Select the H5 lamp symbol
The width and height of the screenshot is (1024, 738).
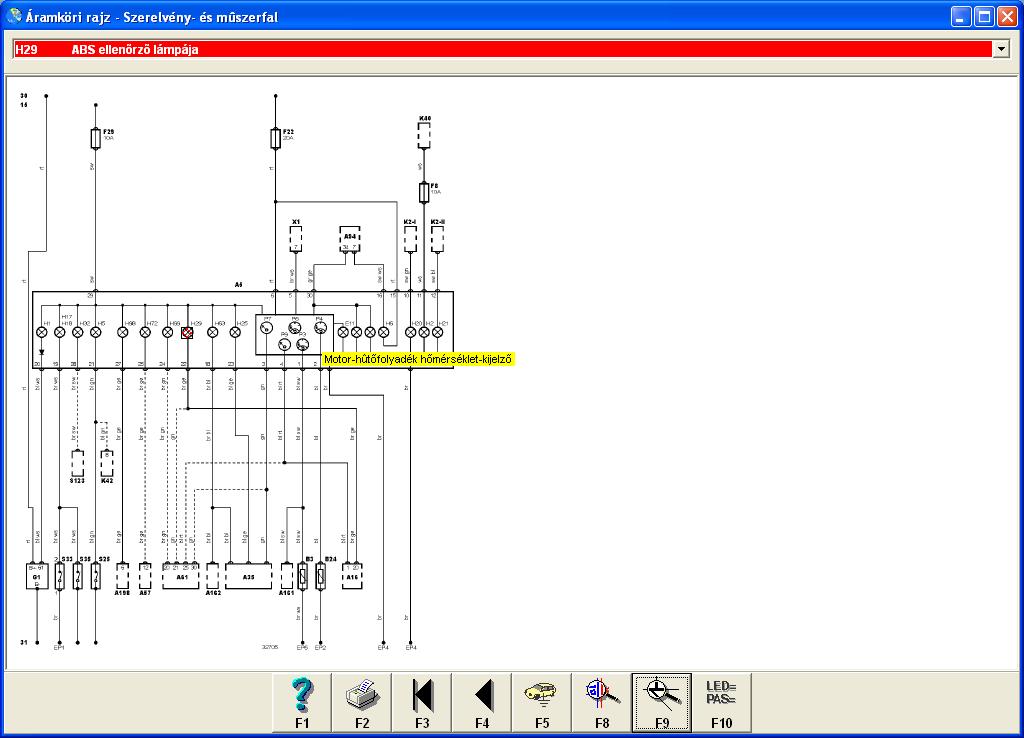pos(95,332)
